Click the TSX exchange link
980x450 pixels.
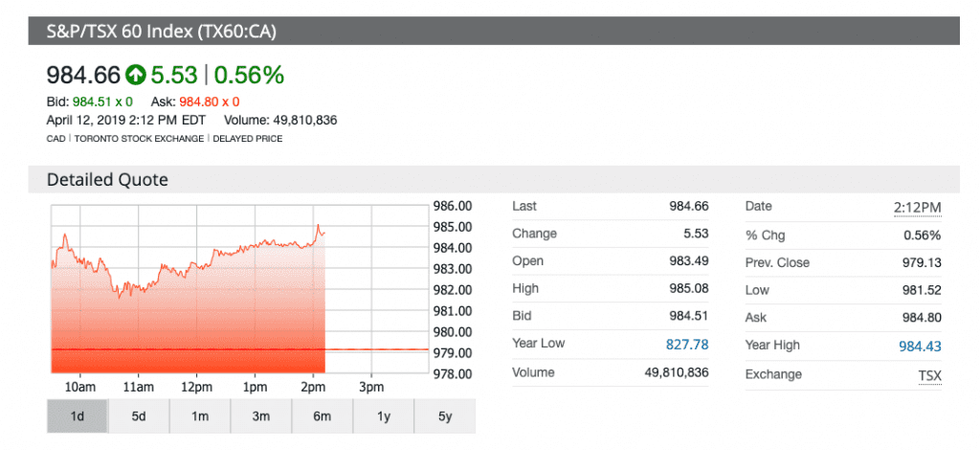pyautogui.click(x=930, y=374)
